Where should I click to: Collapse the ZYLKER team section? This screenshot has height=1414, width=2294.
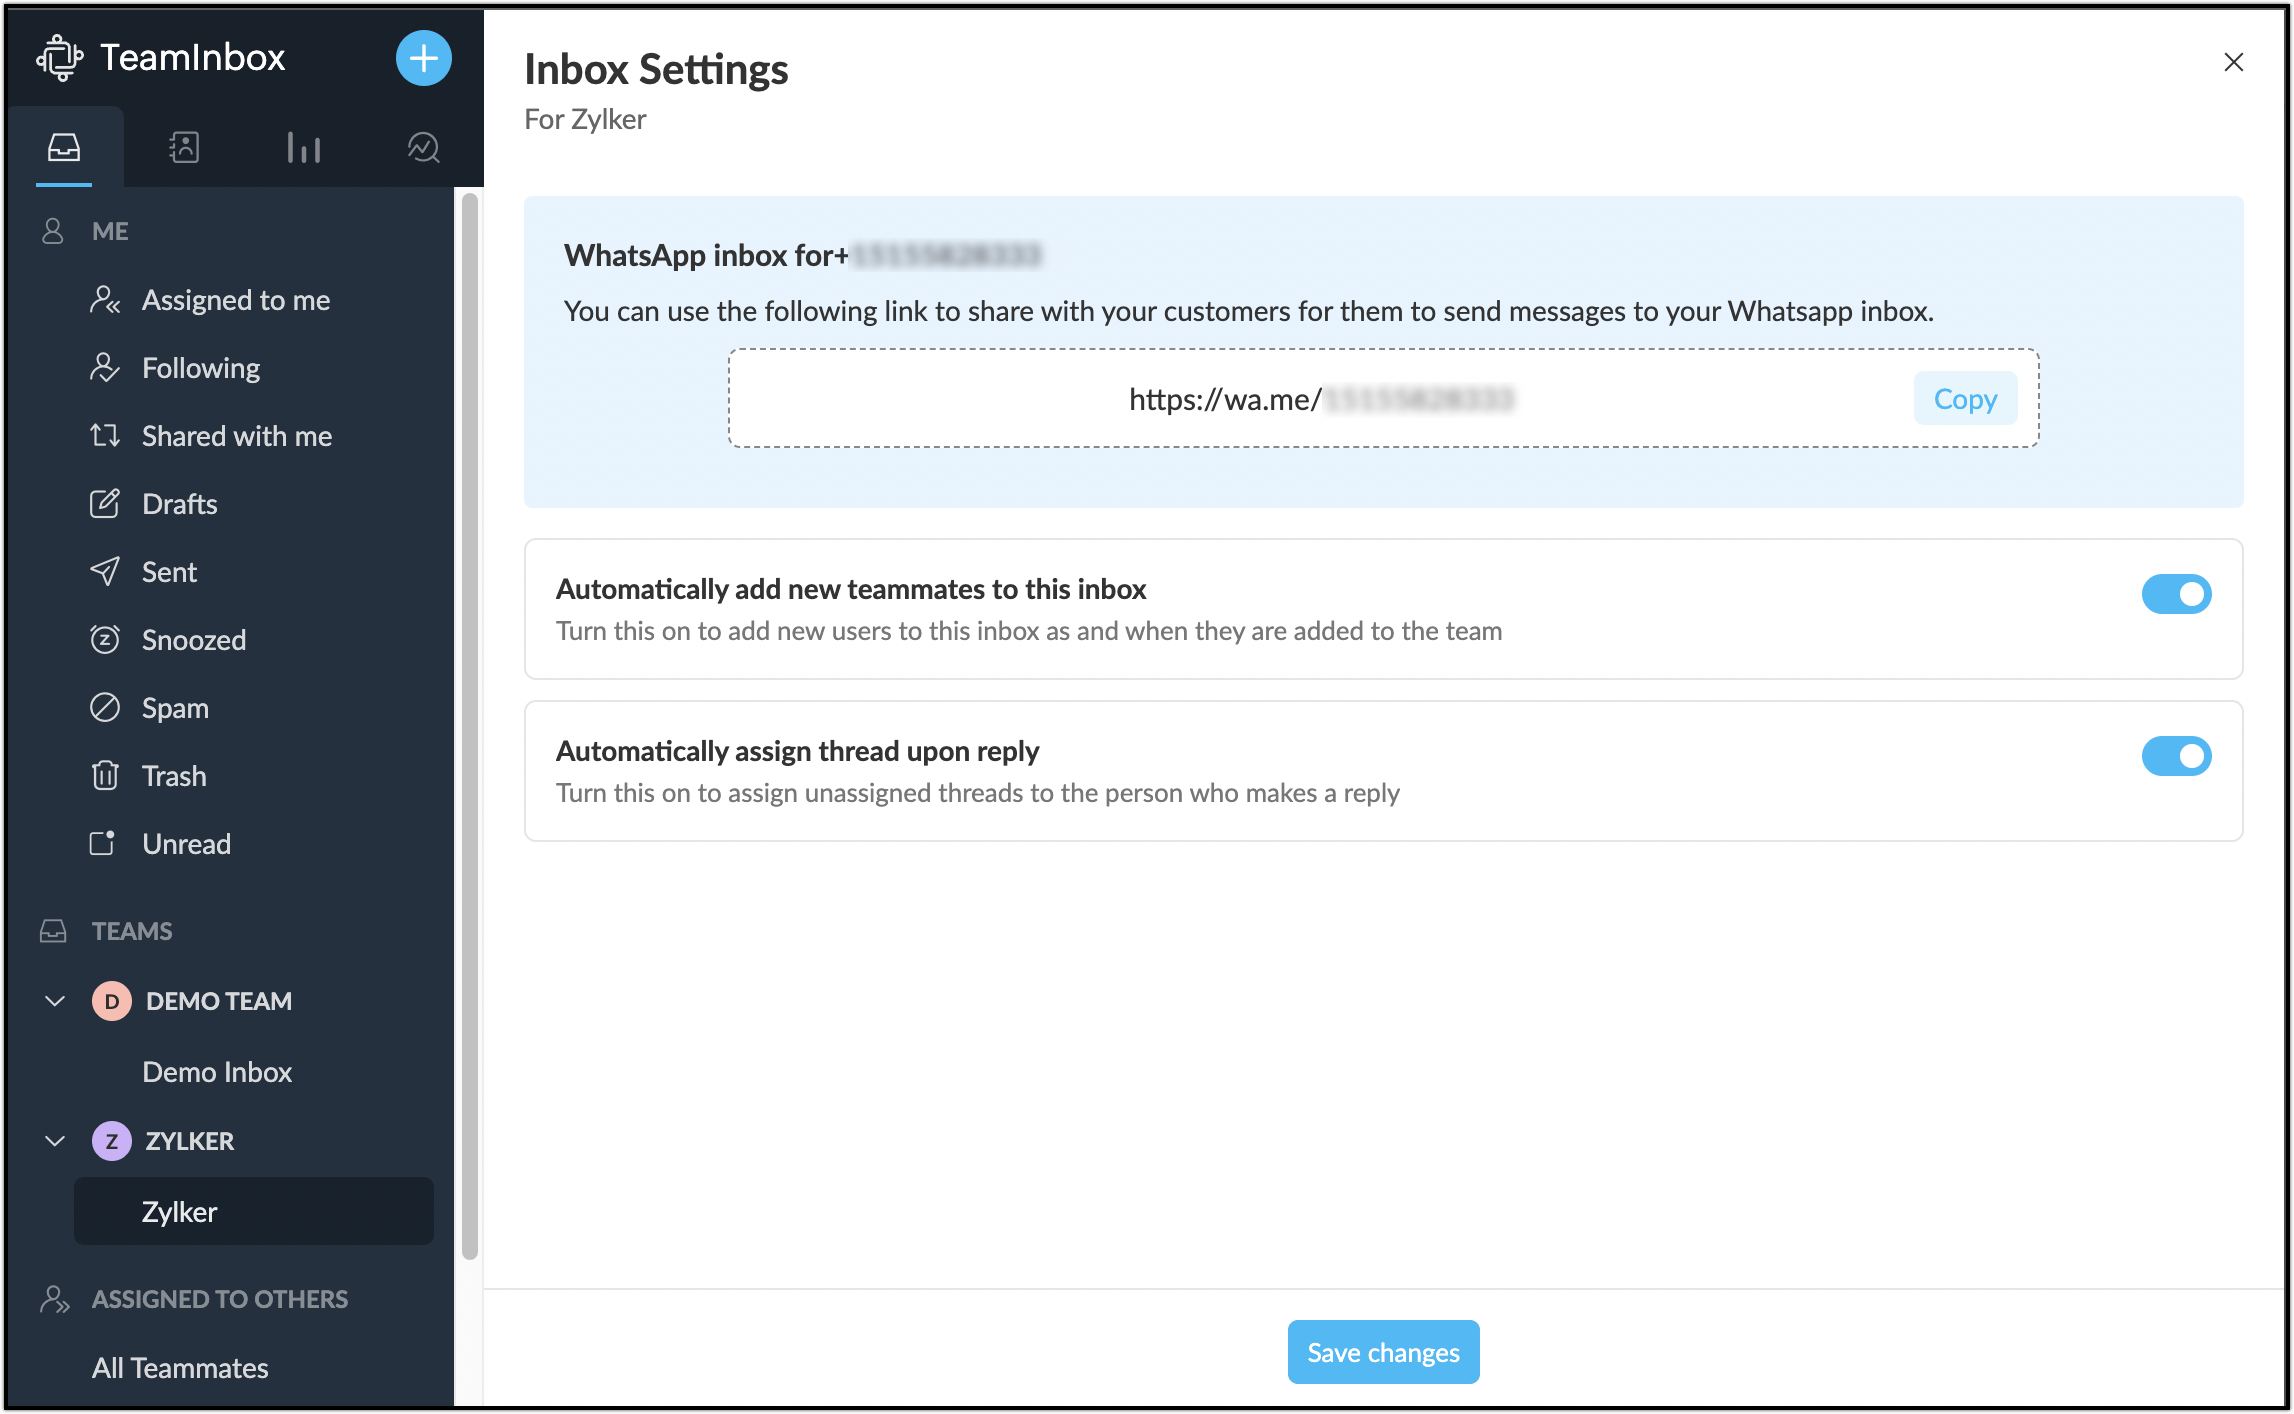[54, 1140]
